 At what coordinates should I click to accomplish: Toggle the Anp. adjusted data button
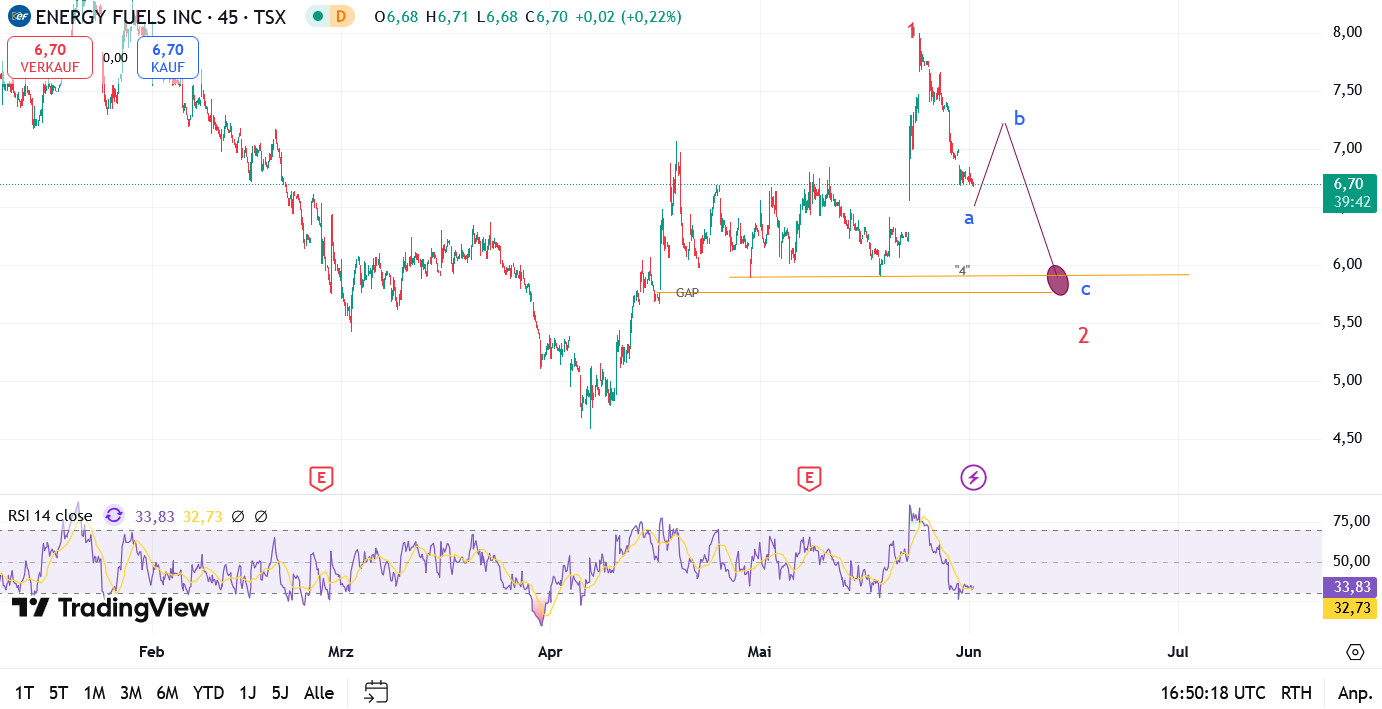click(x=1355, y=693)
